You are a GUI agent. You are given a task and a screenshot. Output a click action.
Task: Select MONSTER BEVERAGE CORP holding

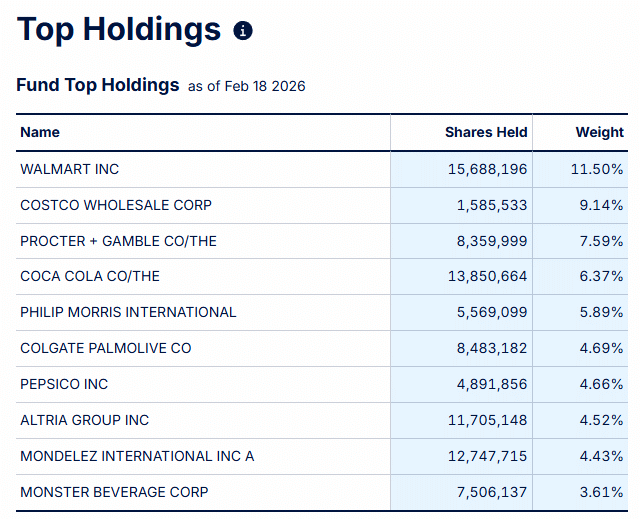point(115,492)
